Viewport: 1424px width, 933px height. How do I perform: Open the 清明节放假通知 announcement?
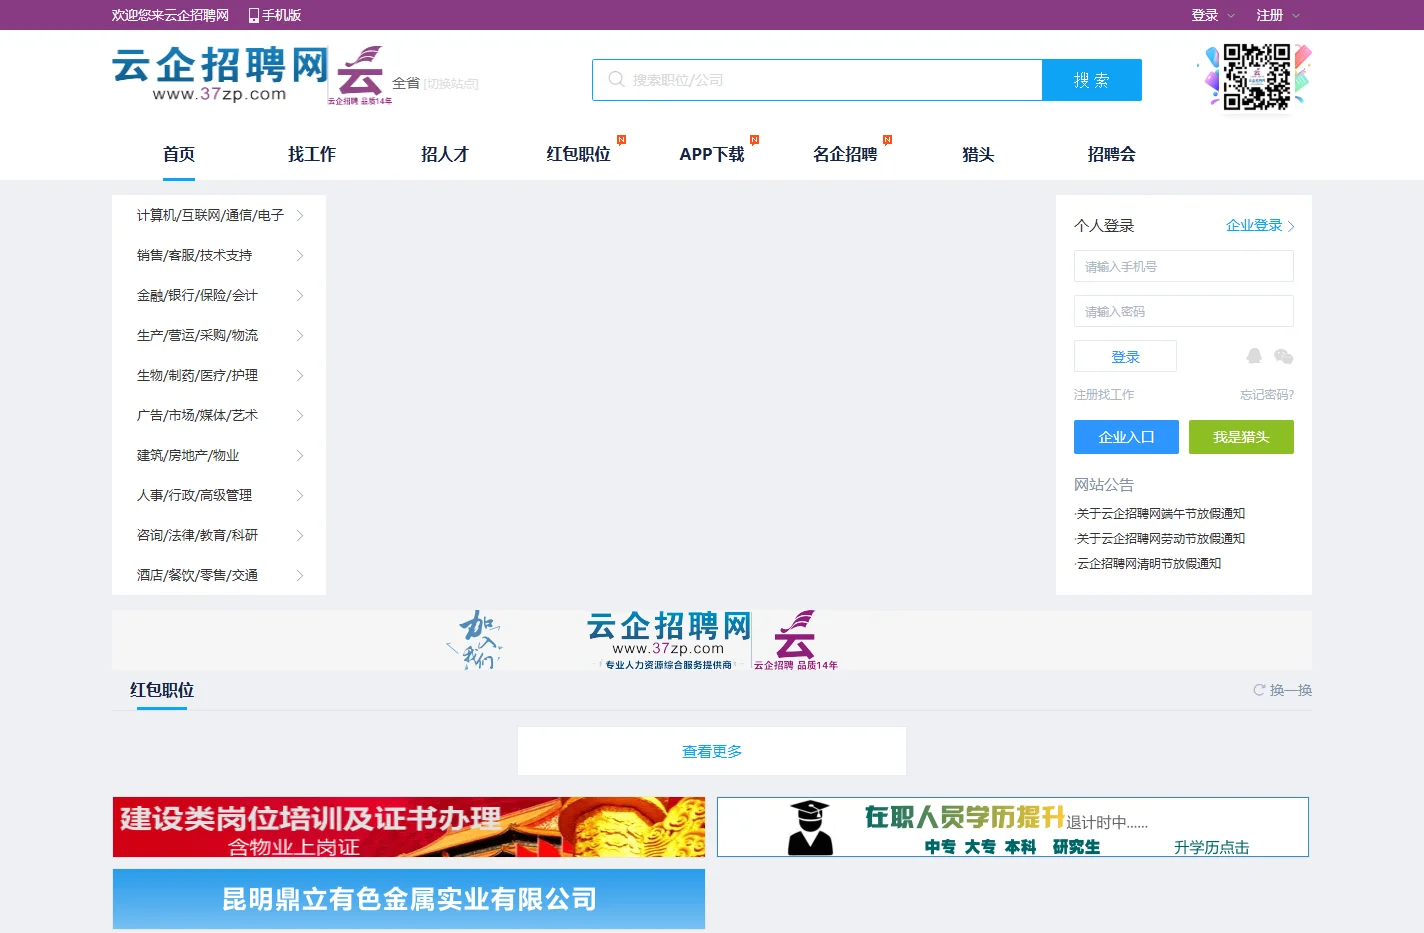point(1149,563)
